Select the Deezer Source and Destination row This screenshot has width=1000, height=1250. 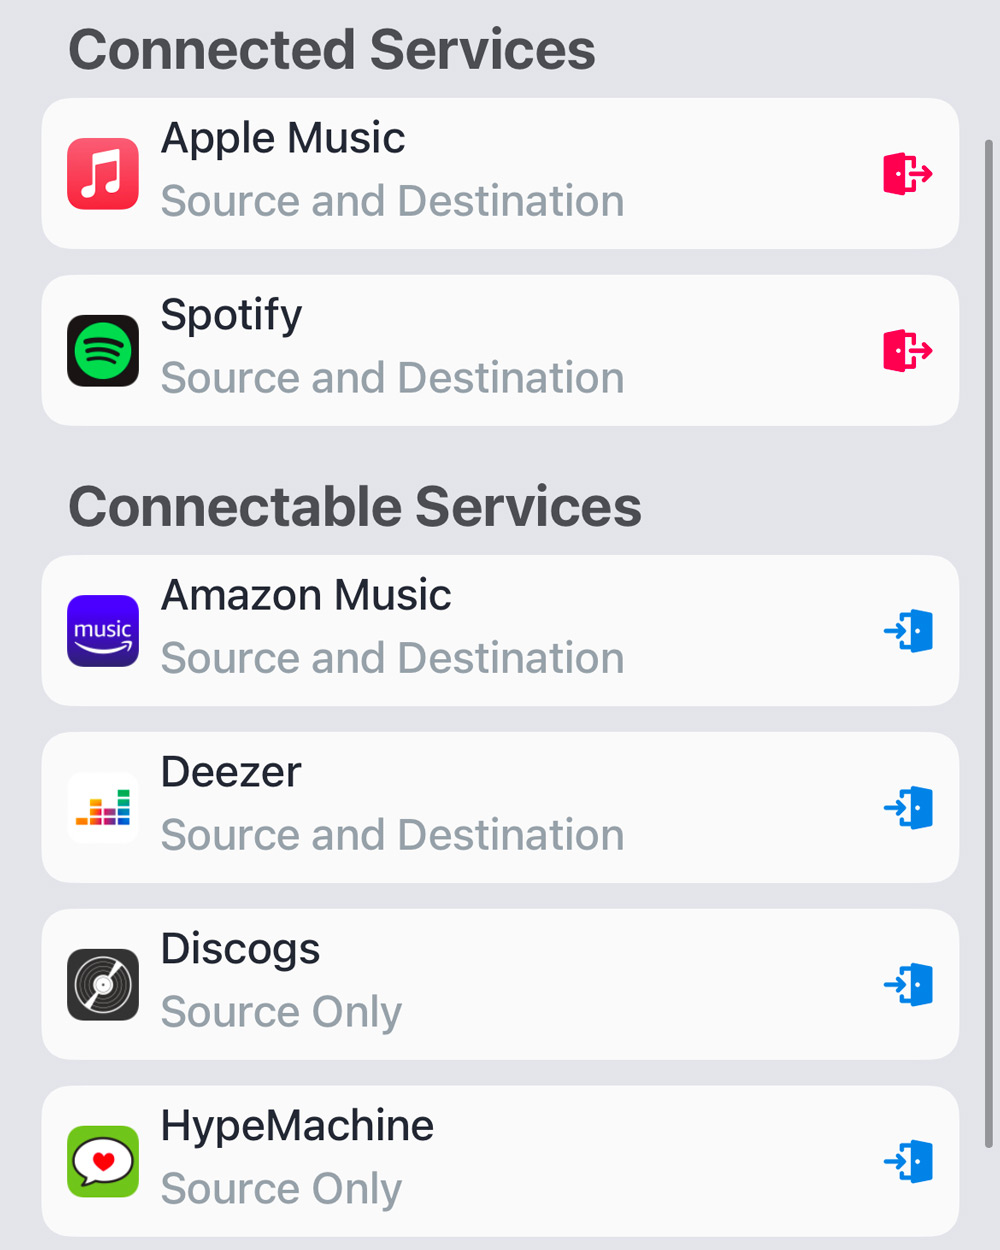500,808
